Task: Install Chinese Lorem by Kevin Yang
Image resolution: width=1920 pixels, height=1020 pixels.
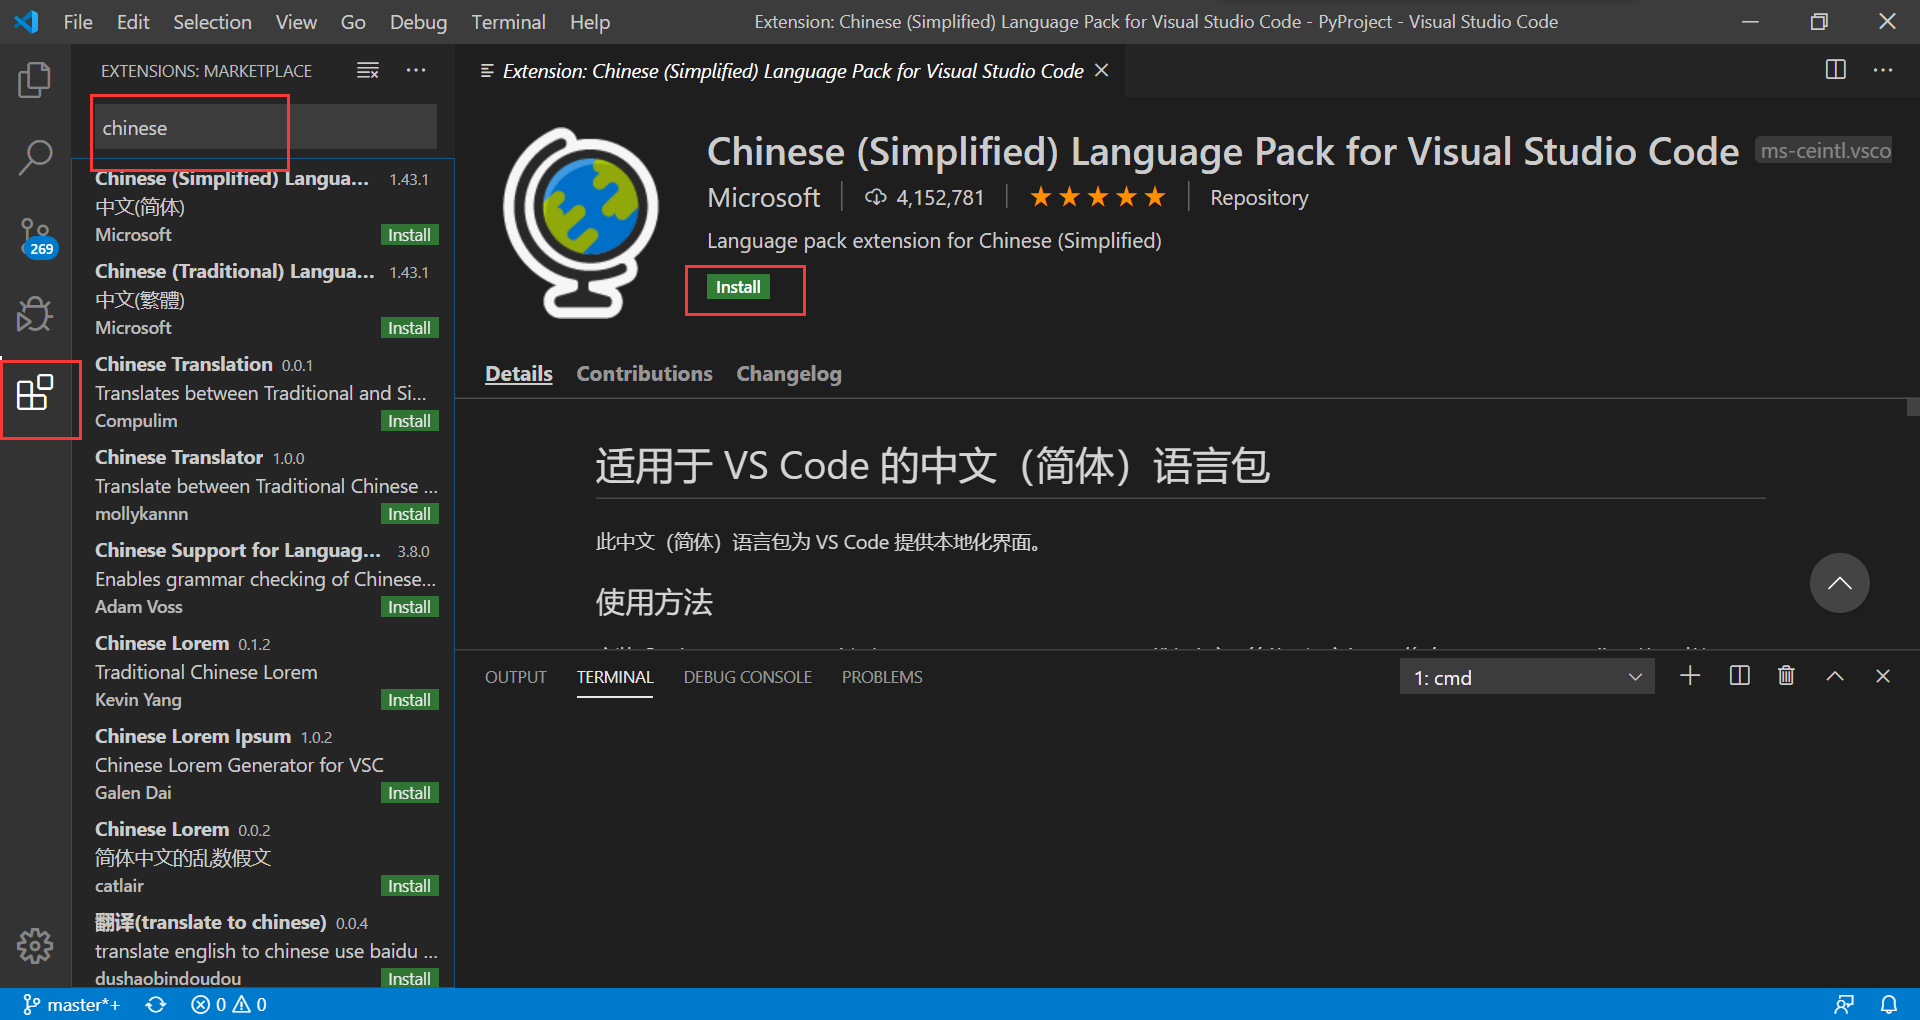Action: [409, 700]
